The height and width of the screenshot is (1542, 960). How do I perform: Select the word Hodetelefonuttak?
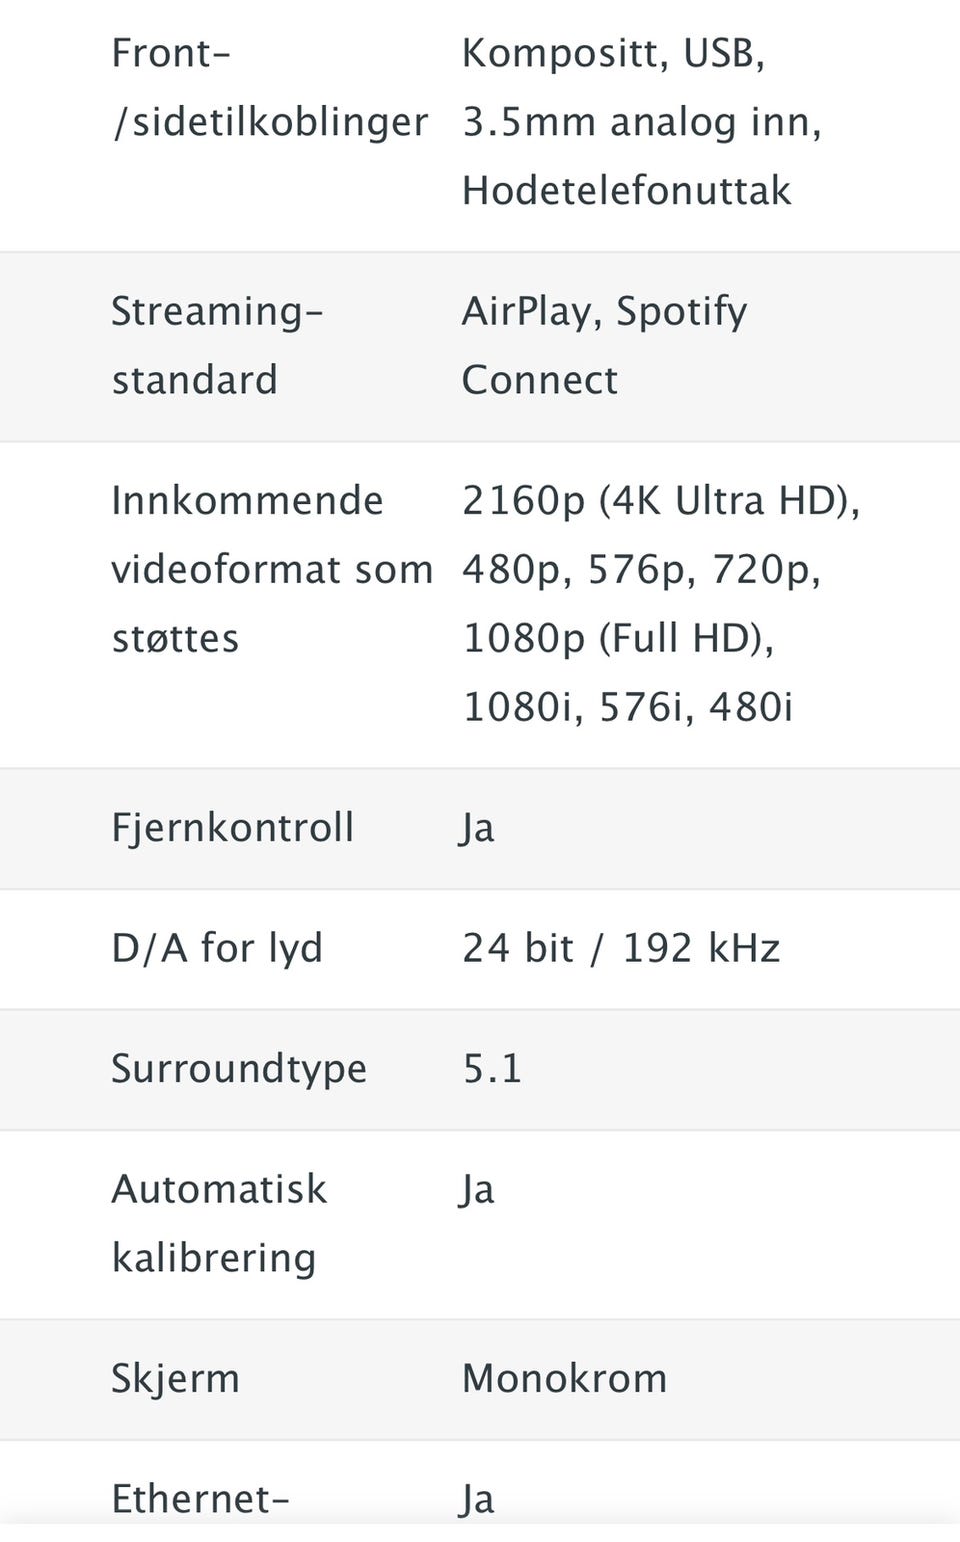click(x=626, y=190)
